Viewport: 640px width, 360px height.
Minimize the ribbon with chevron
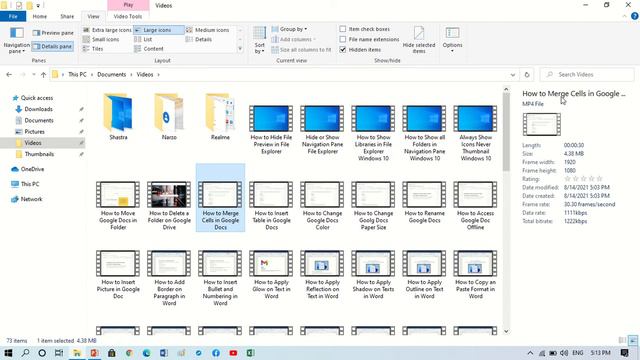coord(624,16)
